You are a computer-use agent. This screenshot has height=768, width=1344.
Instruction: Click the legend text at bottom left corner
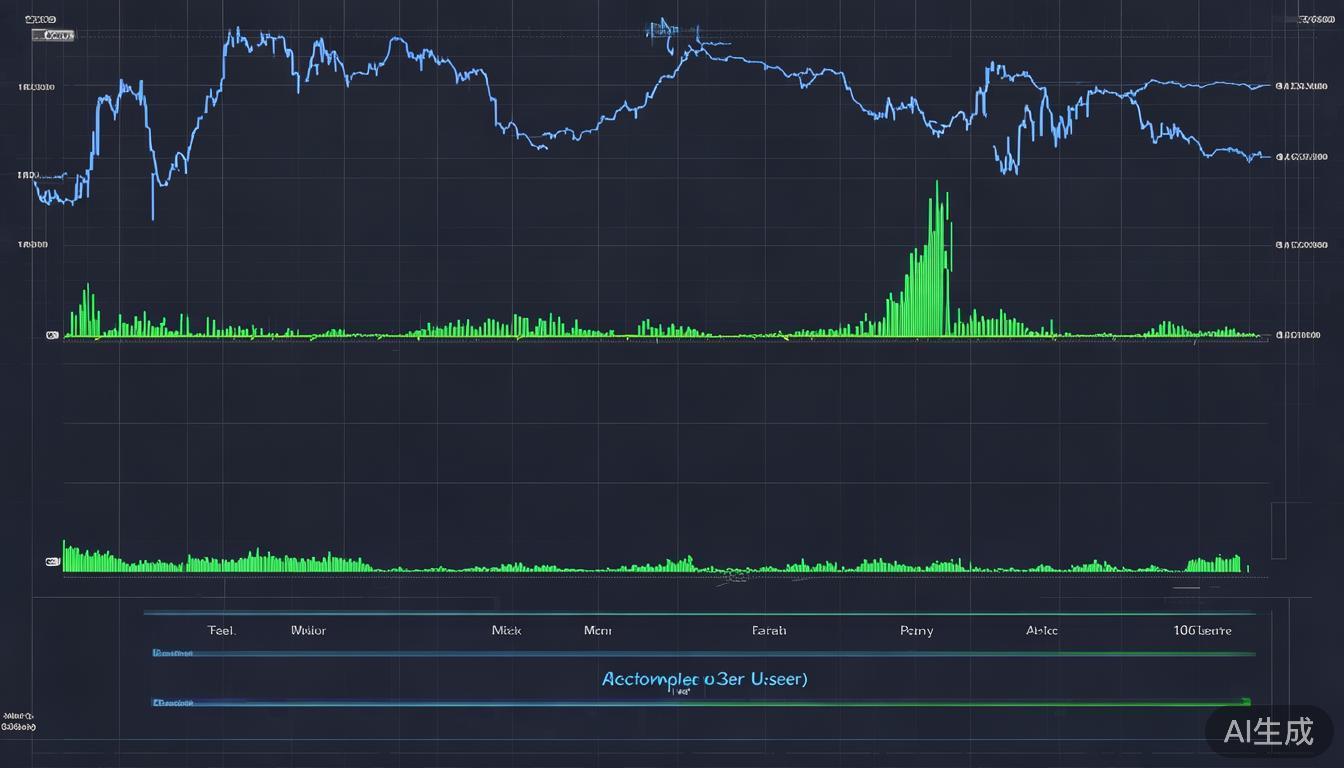click(18, 722)
